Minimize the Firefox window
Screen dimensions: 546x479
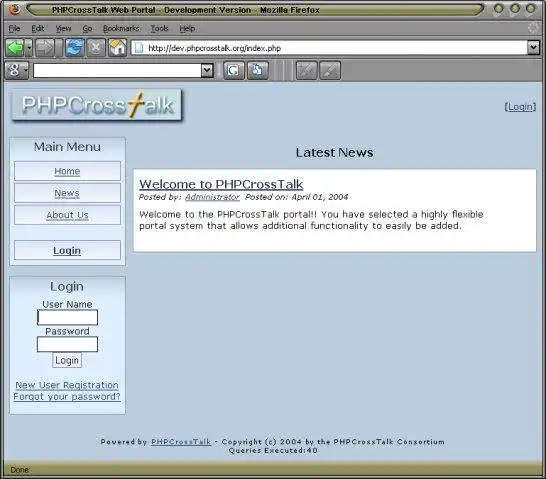[499, 8]
